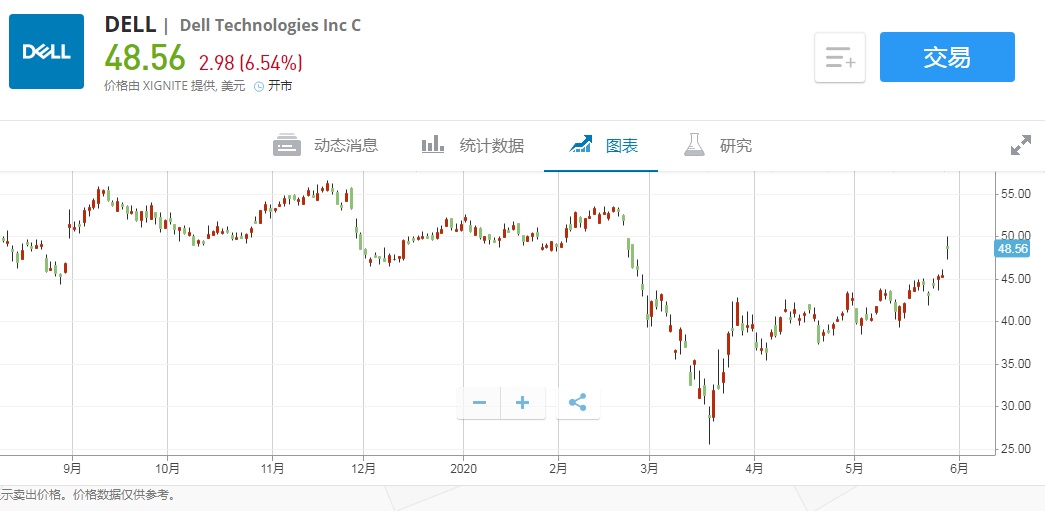1045x511 pixels.
Task: Open the 动态消息 feed tab
Action: (x=326, y=146)
